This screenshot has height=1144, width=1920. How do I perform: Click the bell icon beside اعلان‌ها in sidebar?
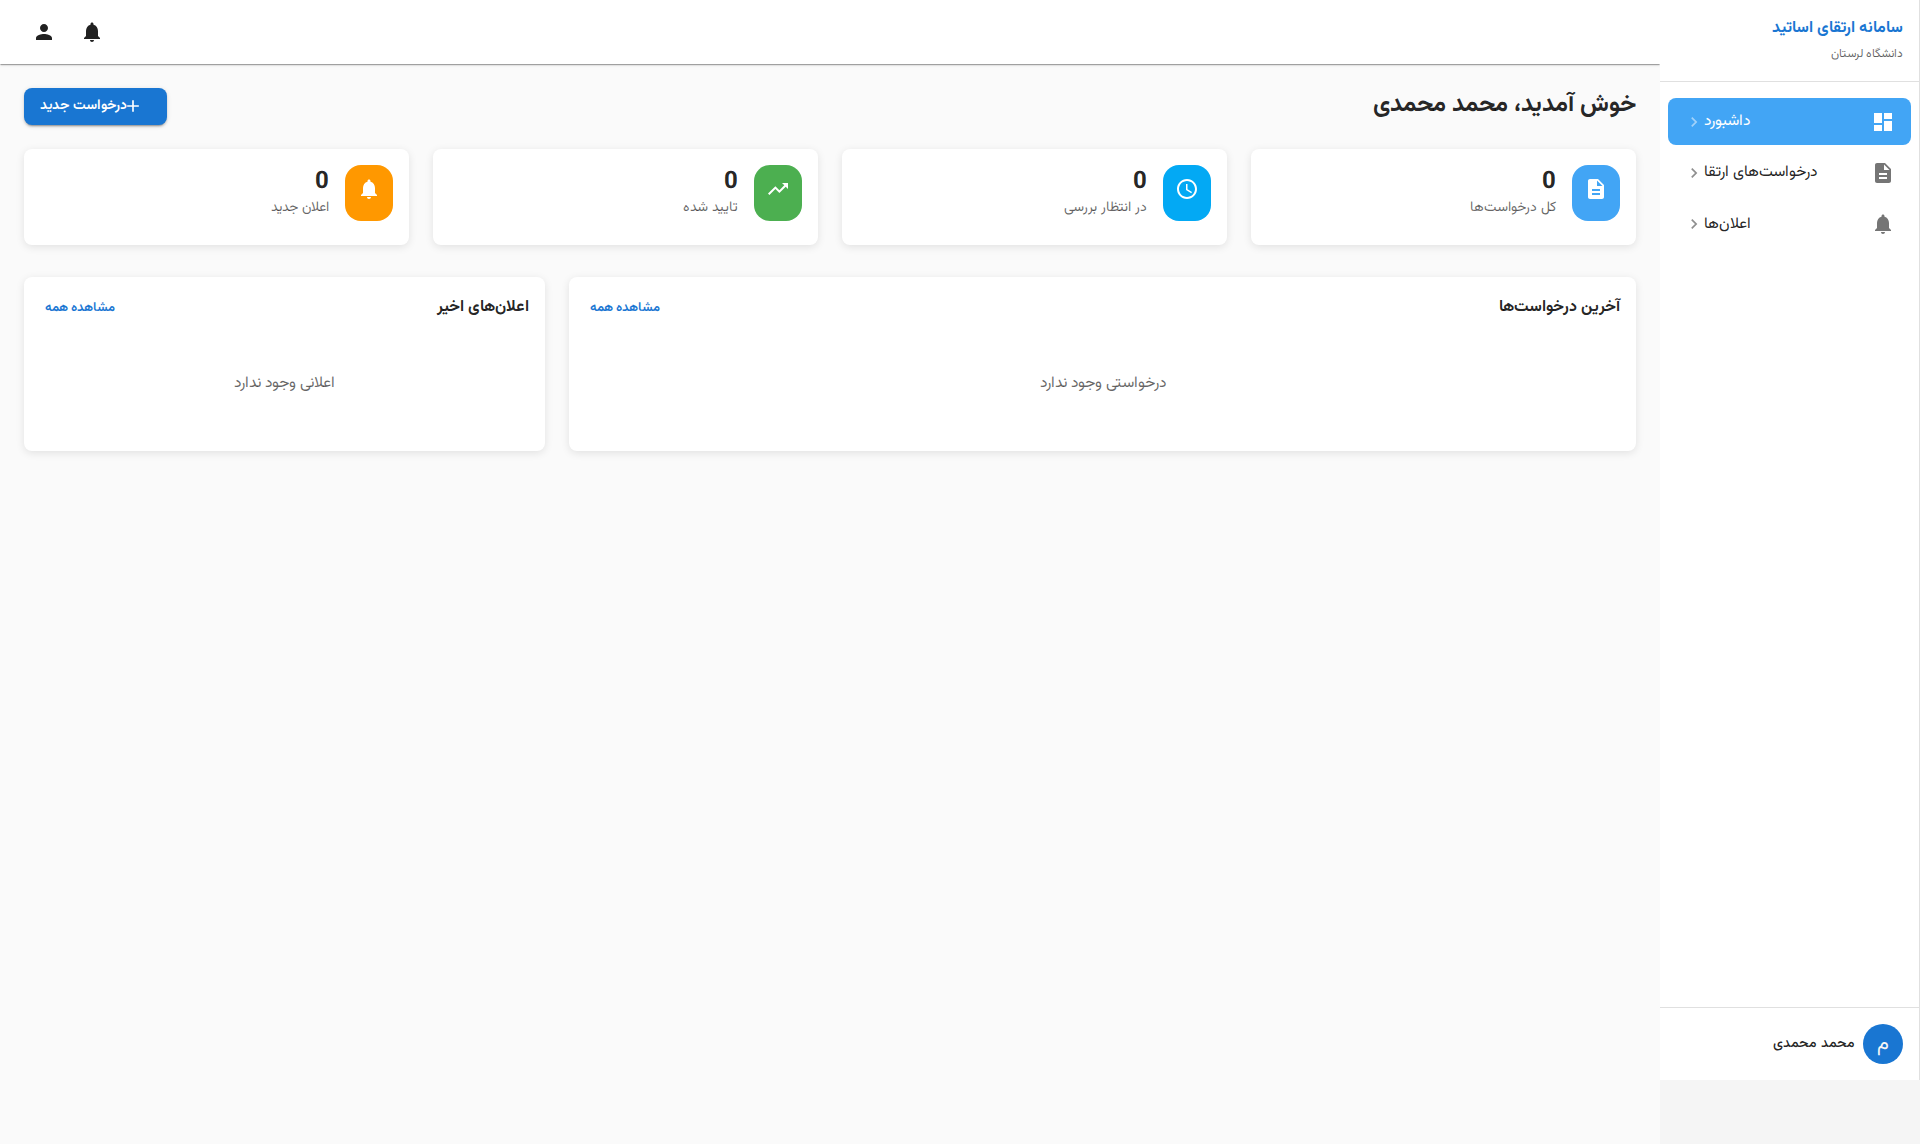(1882, 224)
